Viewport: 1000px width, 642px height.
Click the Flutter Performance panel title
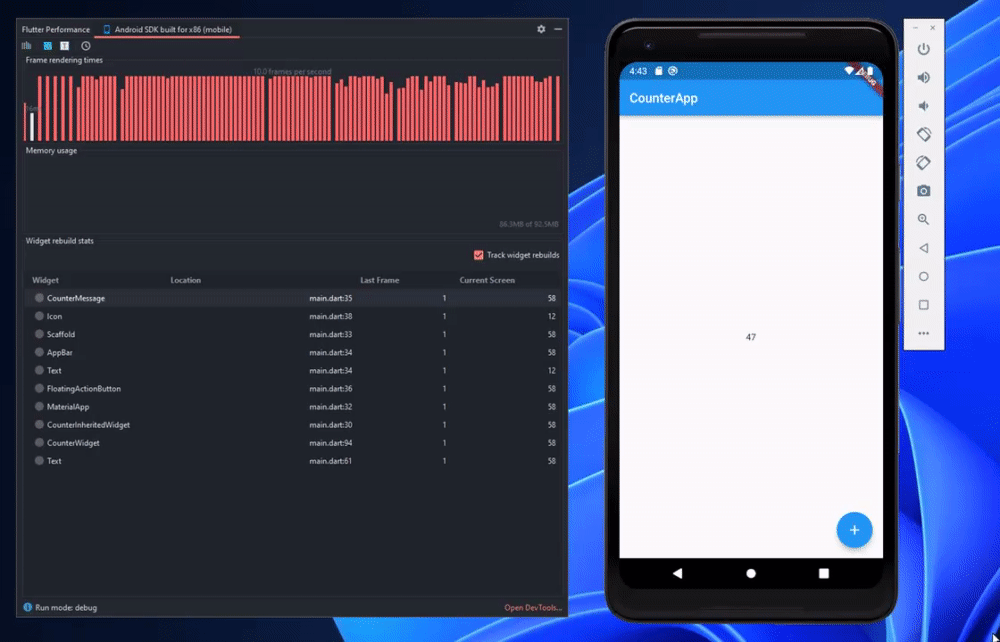56,29
